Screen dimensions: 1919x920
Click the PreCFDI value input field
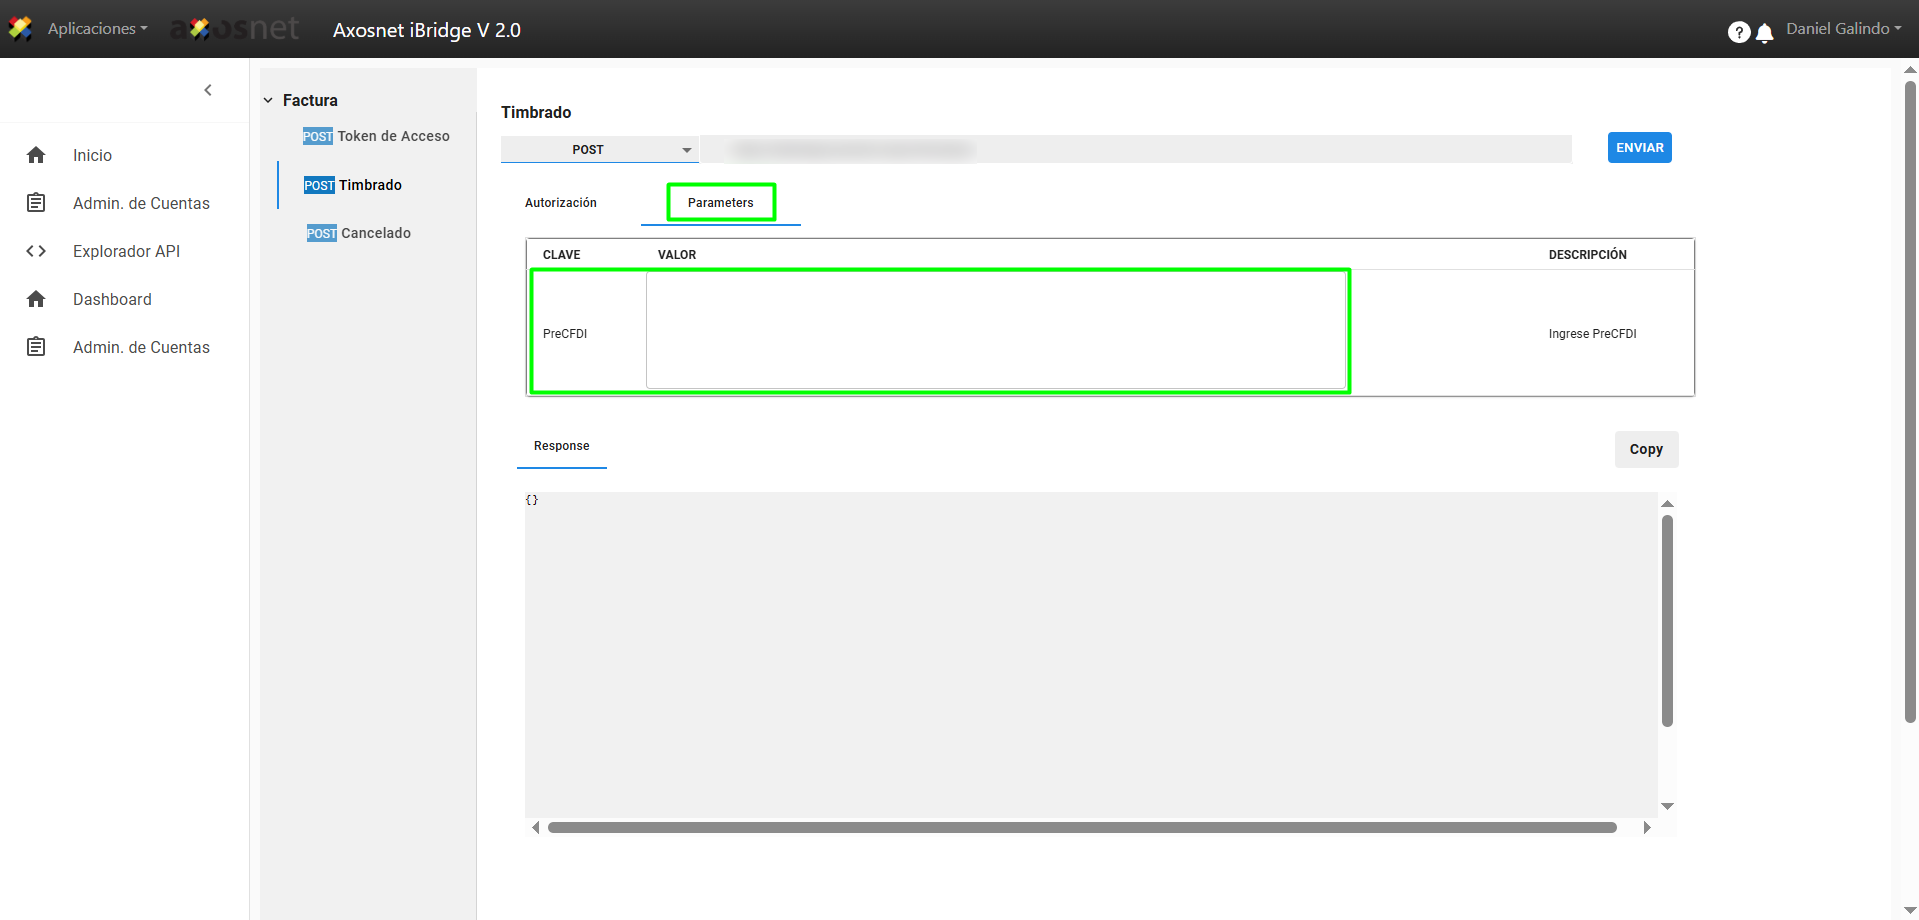coord(996,331)
